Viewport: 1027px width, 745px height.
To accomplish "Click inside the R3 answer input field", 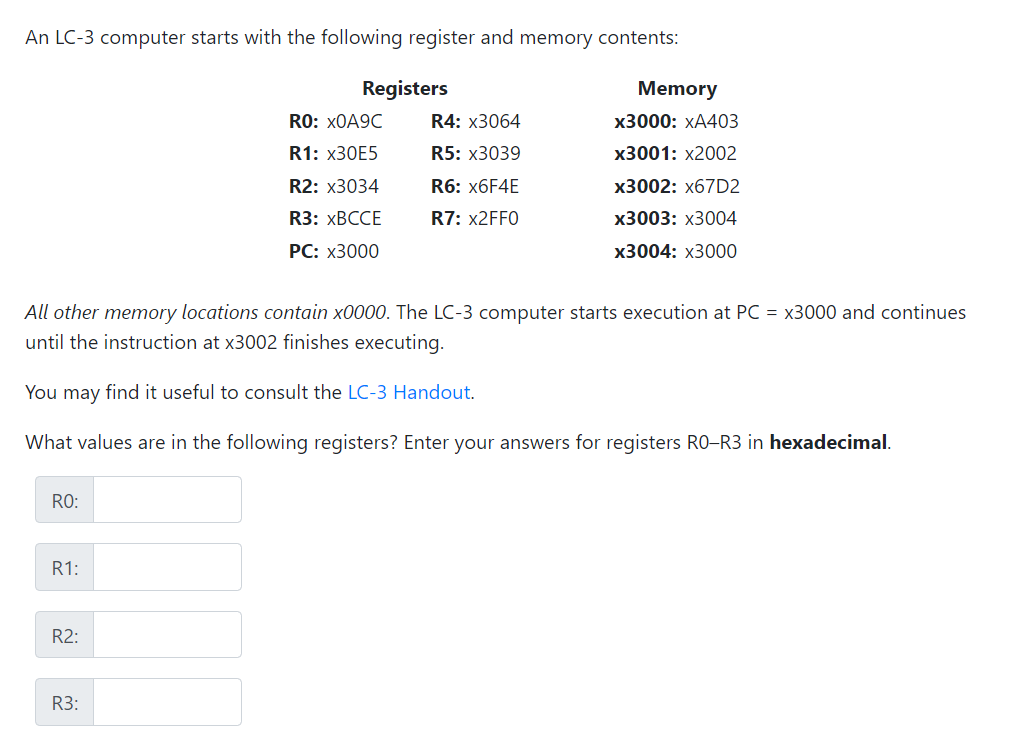I will tap(165, 701).
